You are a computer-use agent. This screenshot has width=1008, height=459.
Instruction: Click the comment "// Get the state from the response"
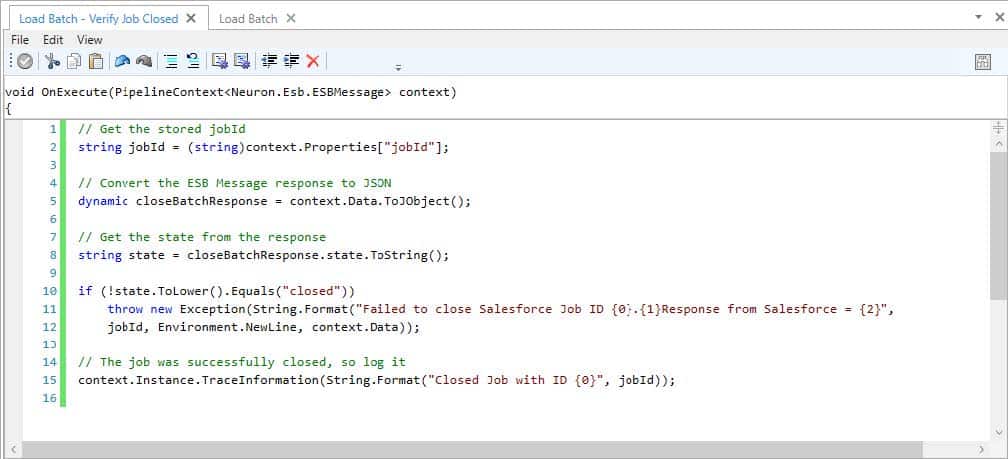click(202, 237)
